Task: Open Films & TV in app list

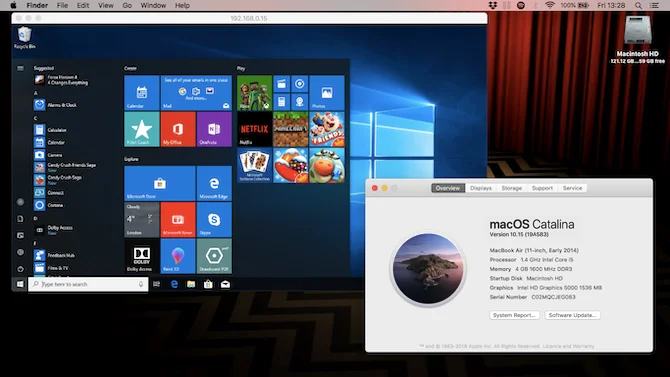Action: point(51,268)
